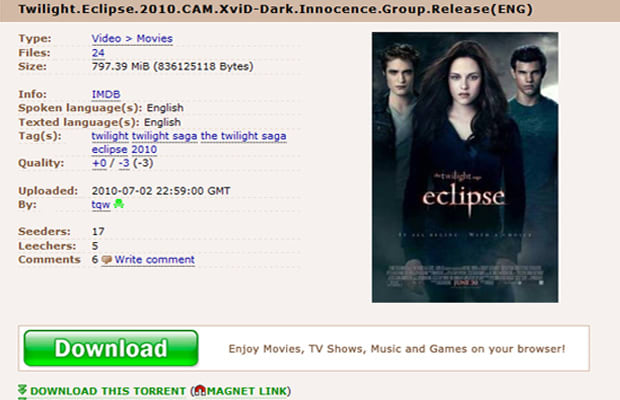Vote quality -3 negative link

(x=124, y=163)
